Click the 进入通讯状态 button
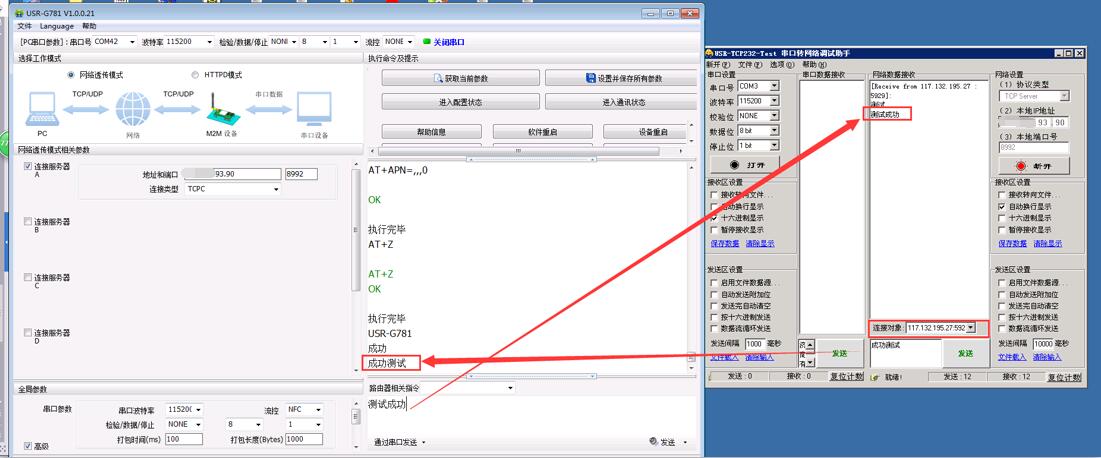The image size is (1101, 458). pyautogui.click(x=621, y=102)
